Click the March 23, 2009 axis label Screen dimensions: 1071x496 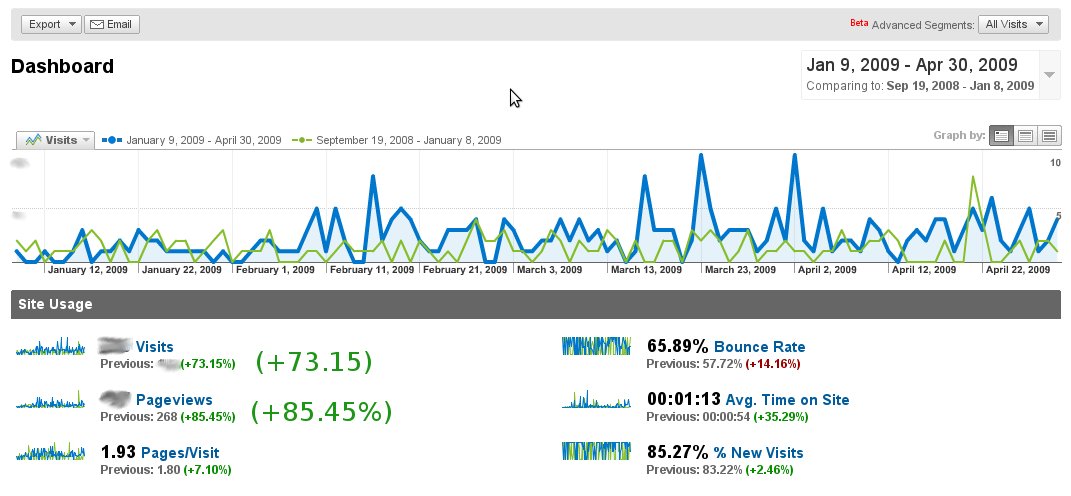click(740, 270)
